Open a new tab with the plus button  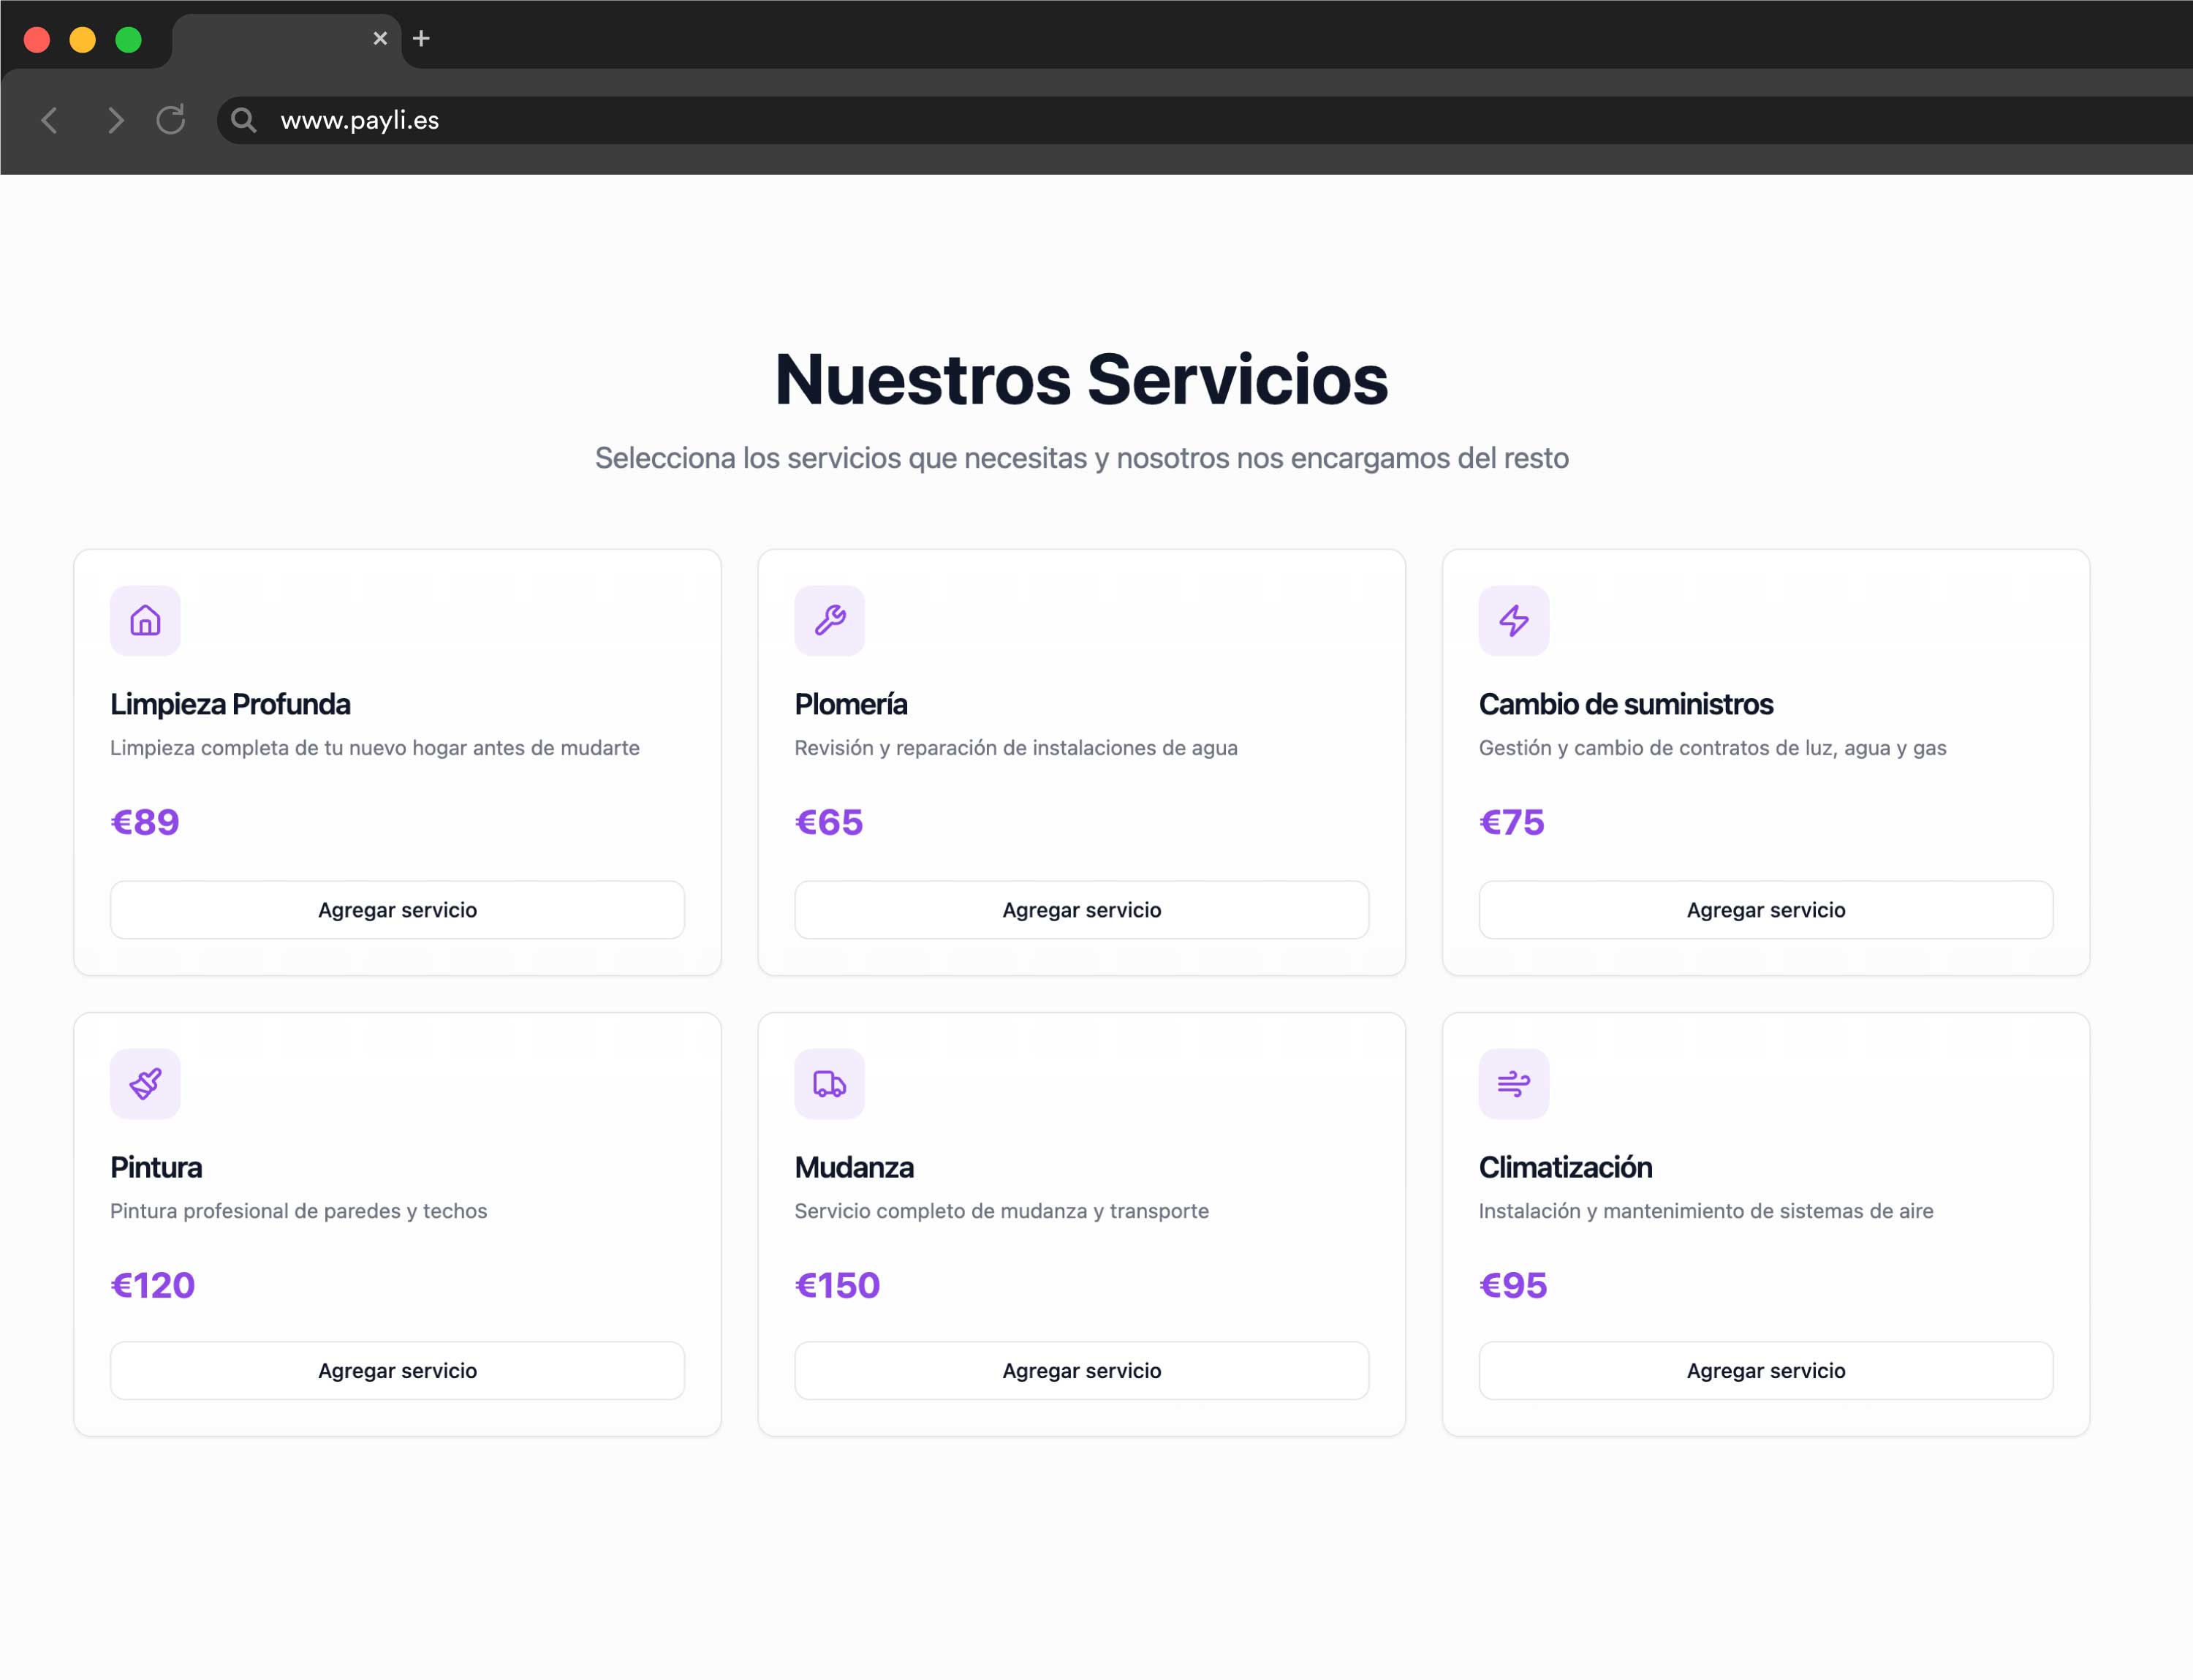coord(421,38)
